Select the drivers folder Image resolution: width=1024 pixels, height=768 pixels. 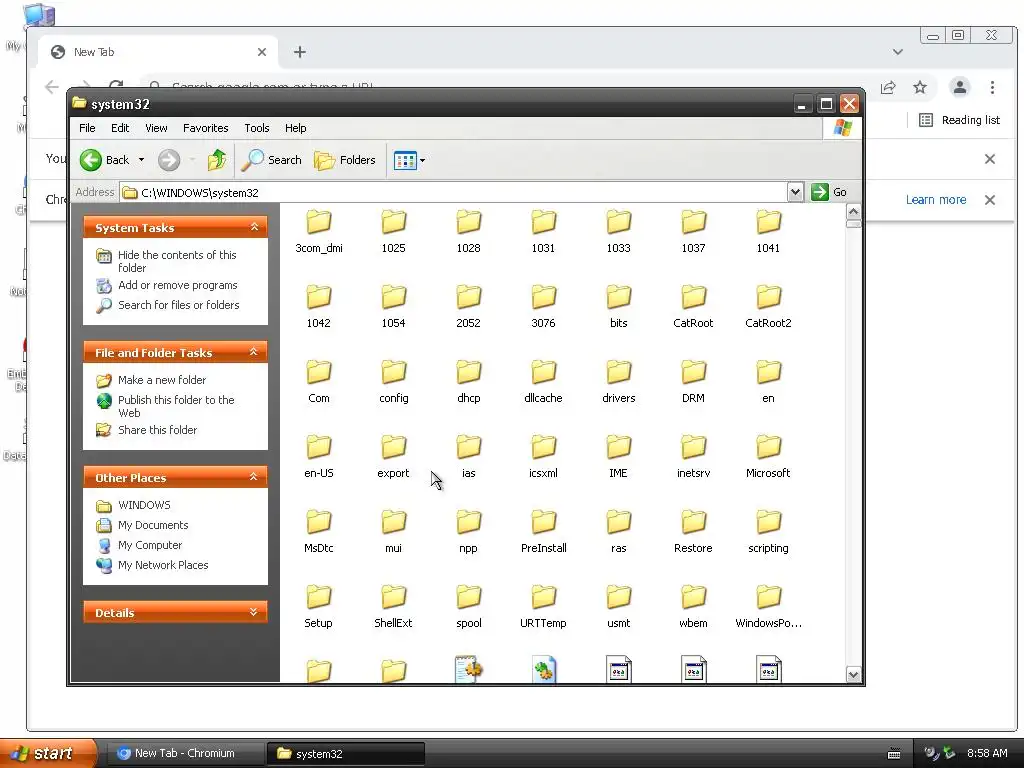coord(618,382)
